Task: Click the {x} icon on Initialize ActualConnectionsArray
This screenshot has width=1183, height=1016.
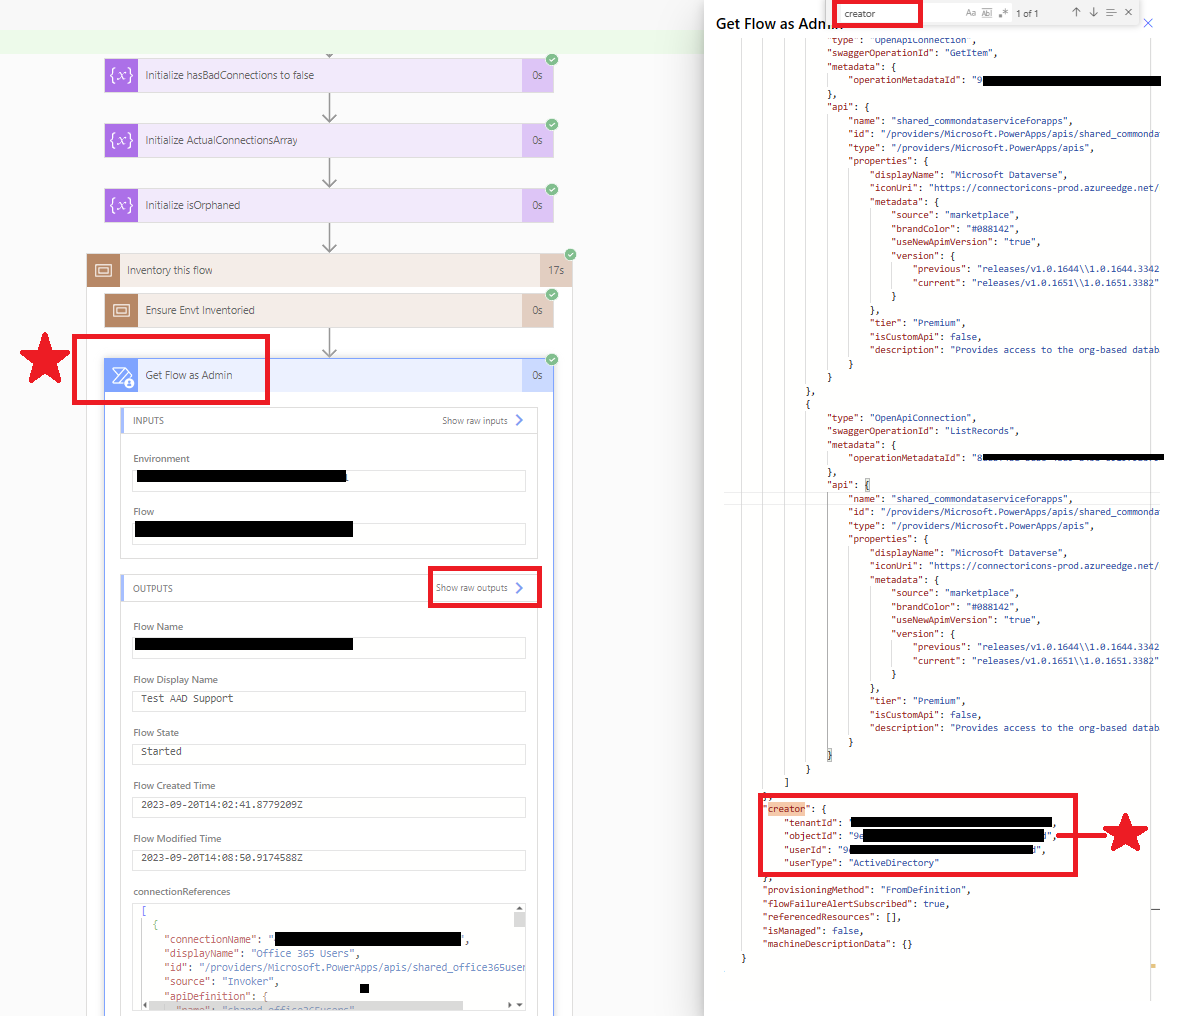Action: click(x=120, y=140)
